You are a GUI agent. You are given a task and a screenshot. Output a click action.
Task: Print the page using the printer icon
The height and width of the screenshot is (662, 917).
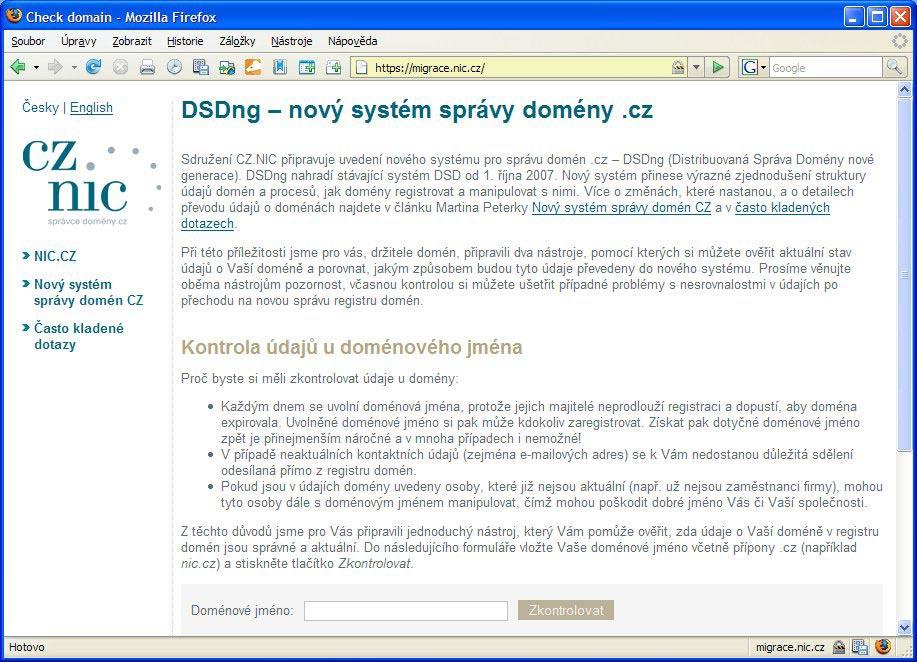coord(147,67)
